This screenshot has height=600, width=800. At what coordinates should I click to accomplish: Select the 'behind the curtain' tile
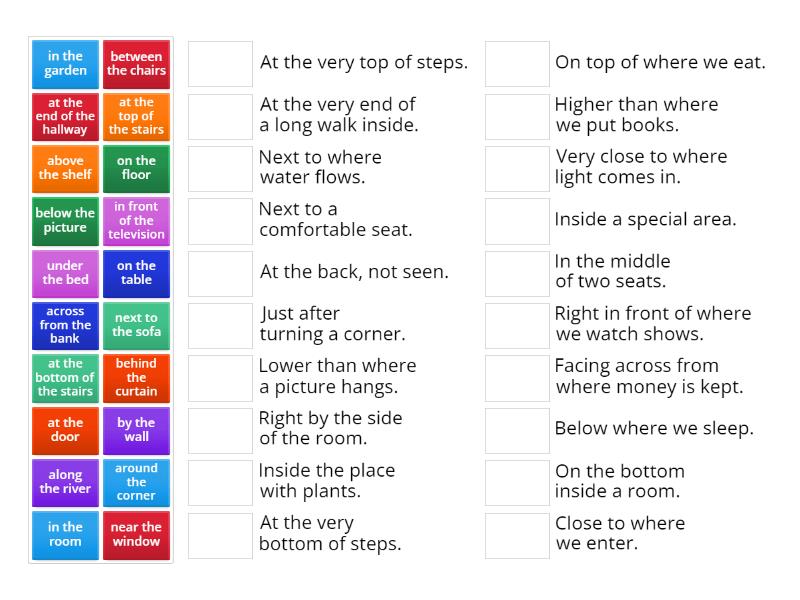[137, 378]
